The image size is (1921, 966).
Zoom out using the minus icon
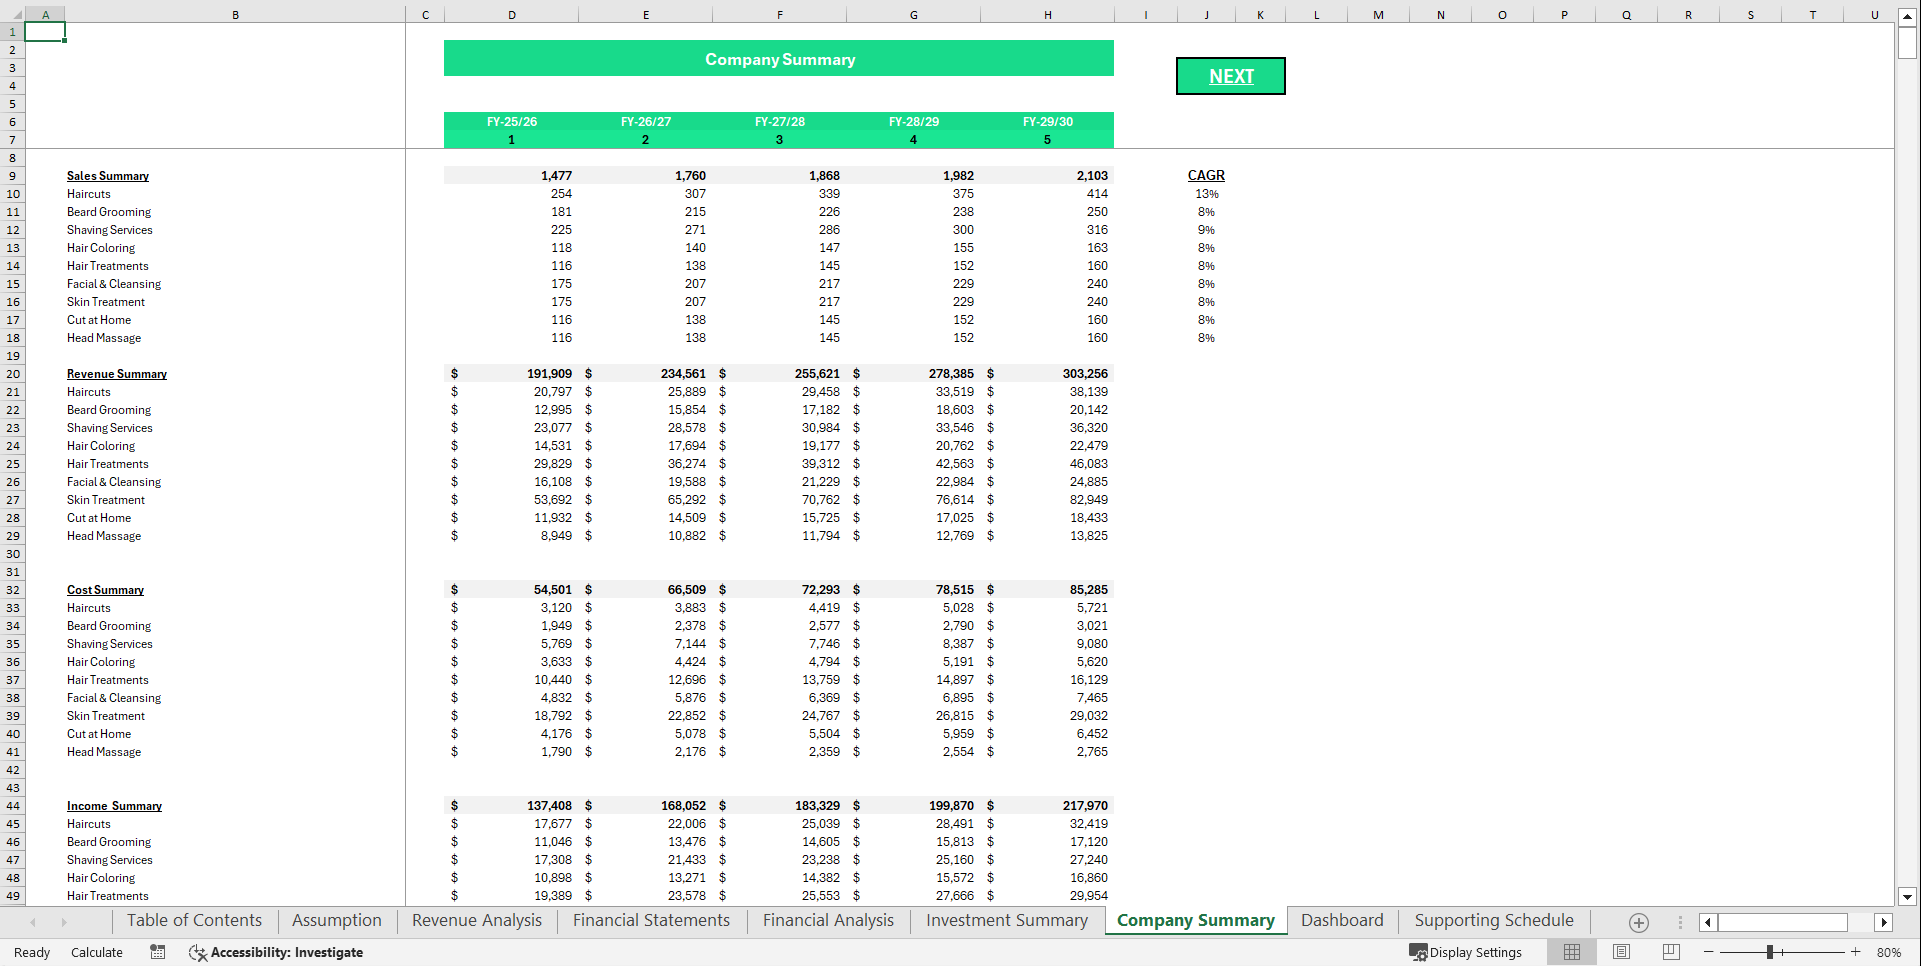tap(1710, 952)
